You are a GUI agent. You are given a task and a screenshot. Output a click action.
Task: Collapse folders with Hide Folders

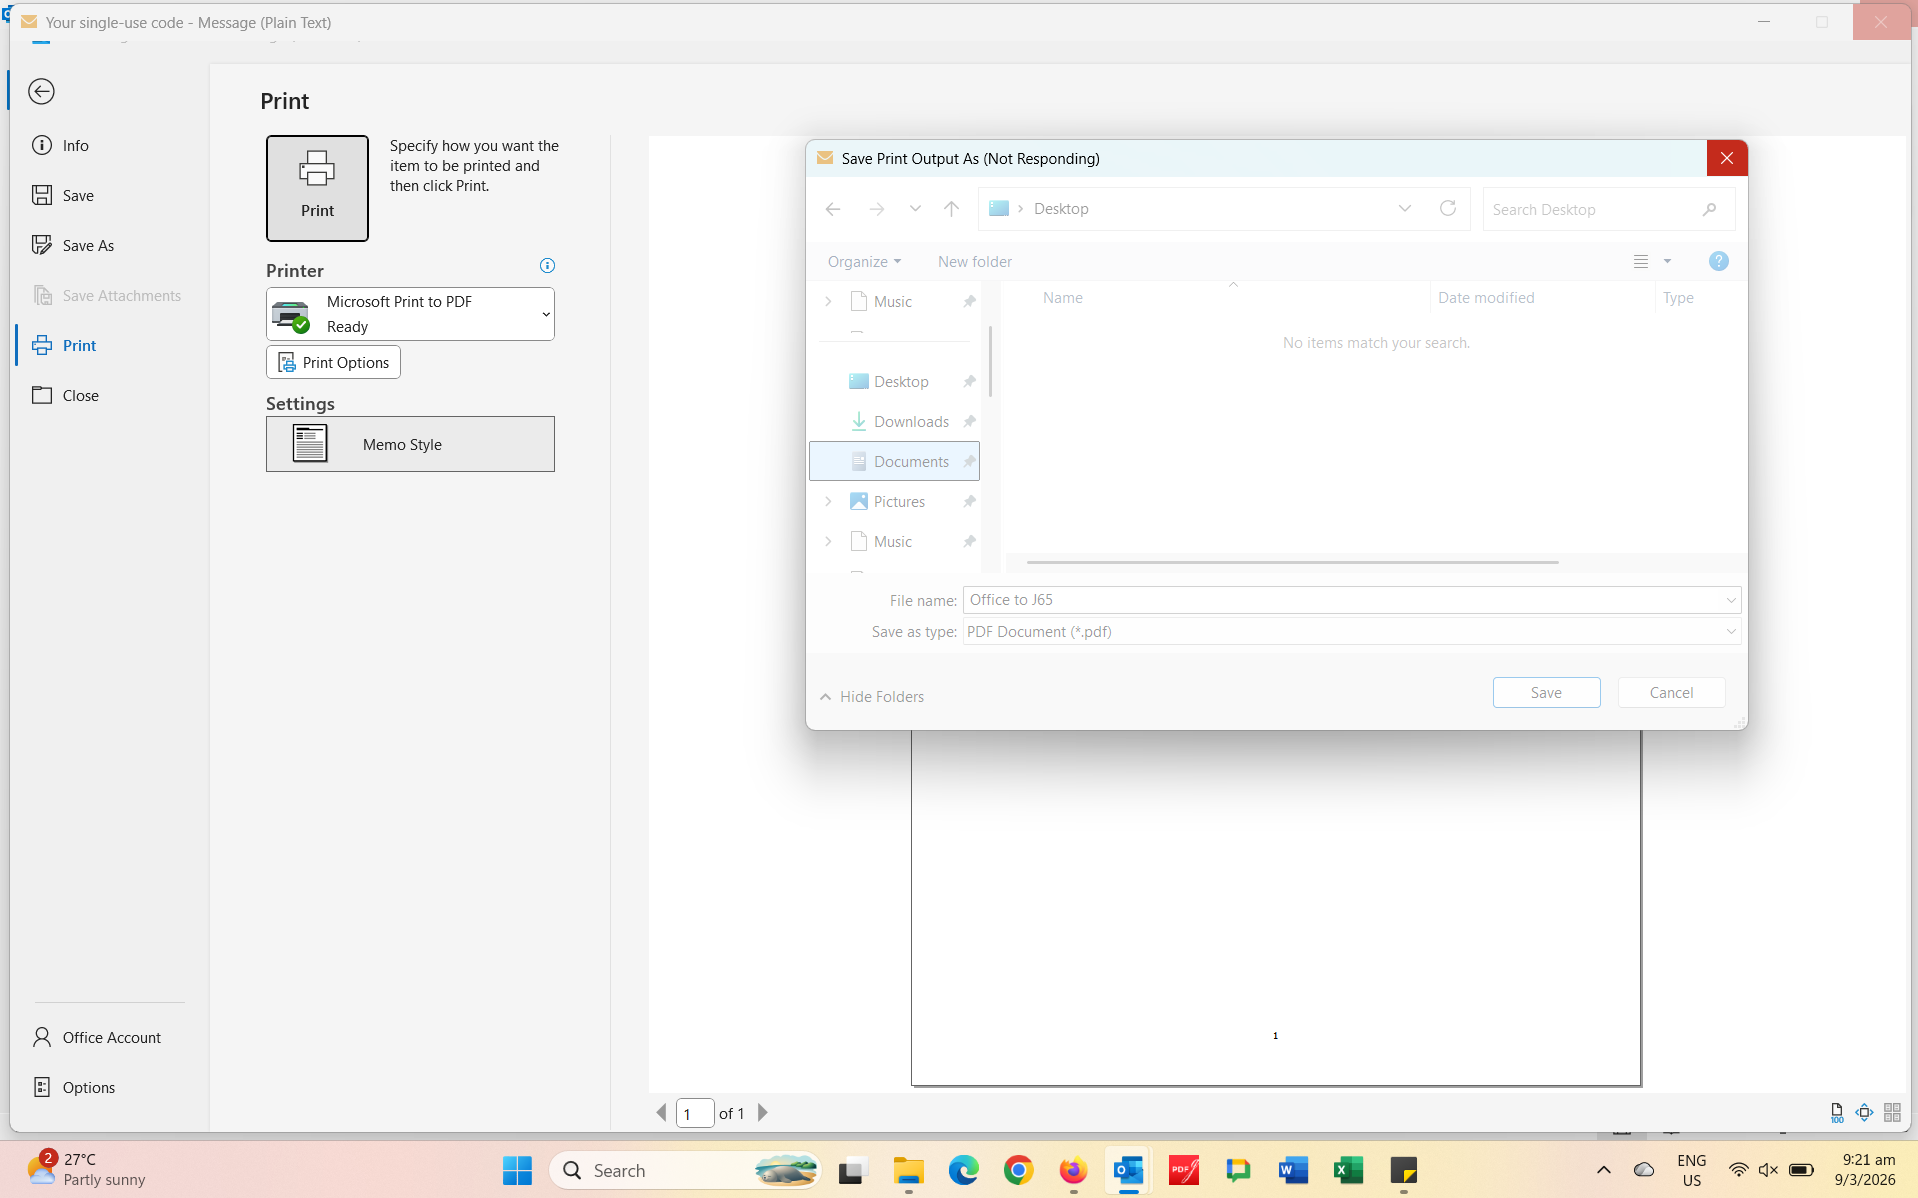[872, 697]
